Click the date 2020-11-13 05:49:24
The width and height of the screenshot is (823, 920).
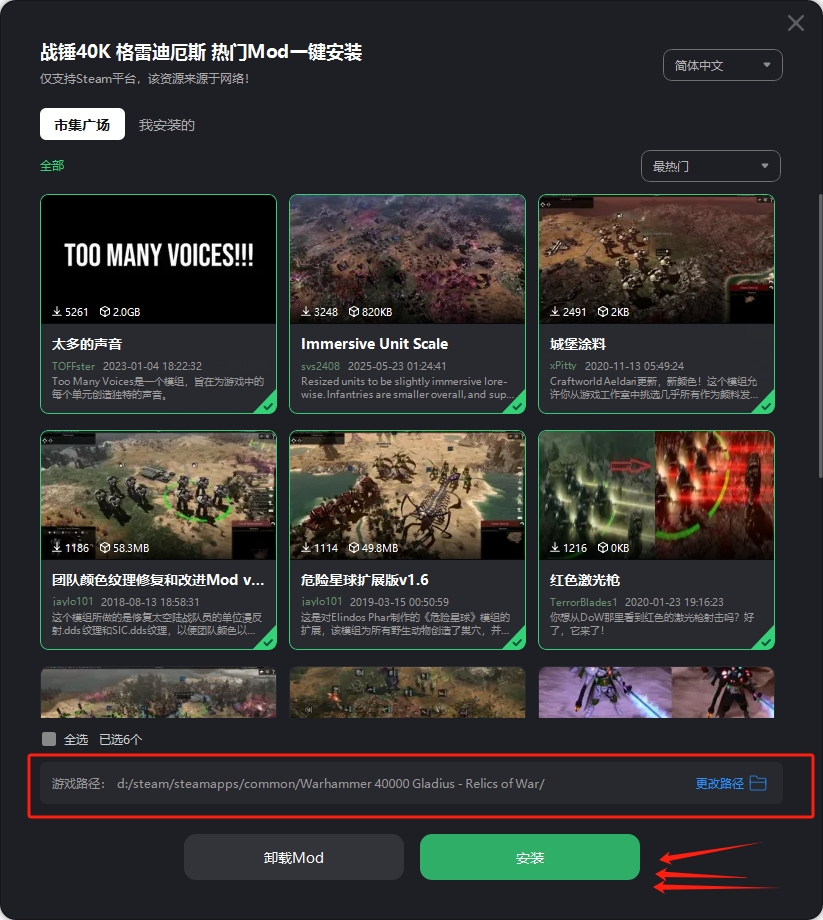click(634, 366)
